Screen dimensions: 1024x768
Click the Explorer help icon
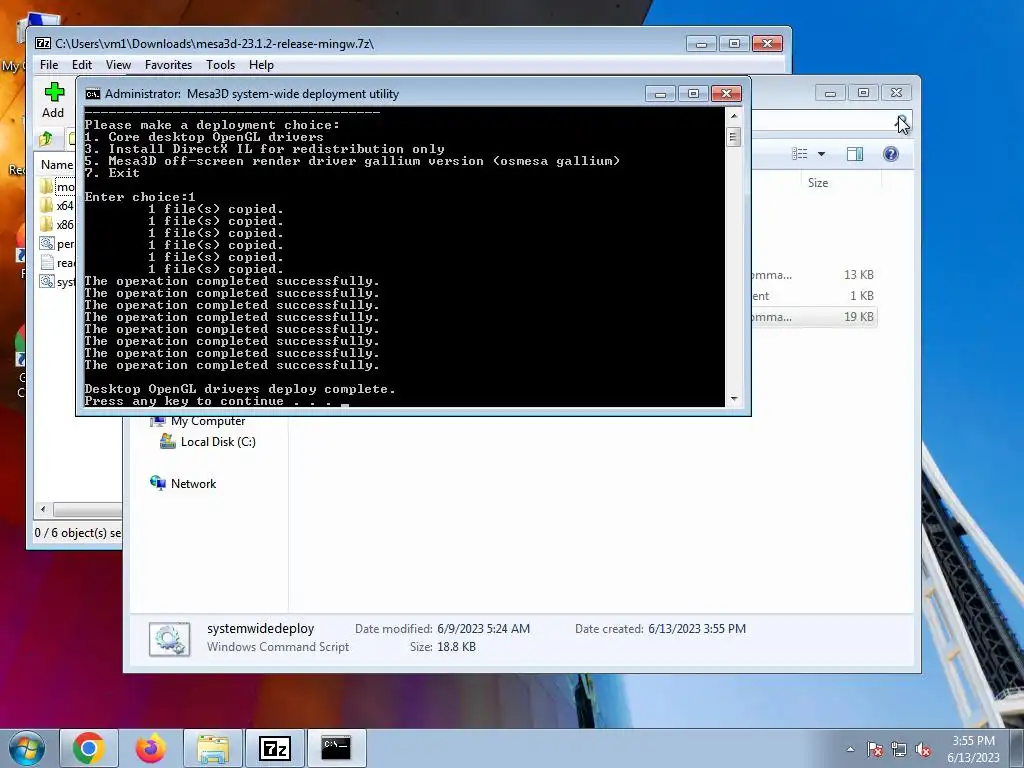(x=891, y=153)
